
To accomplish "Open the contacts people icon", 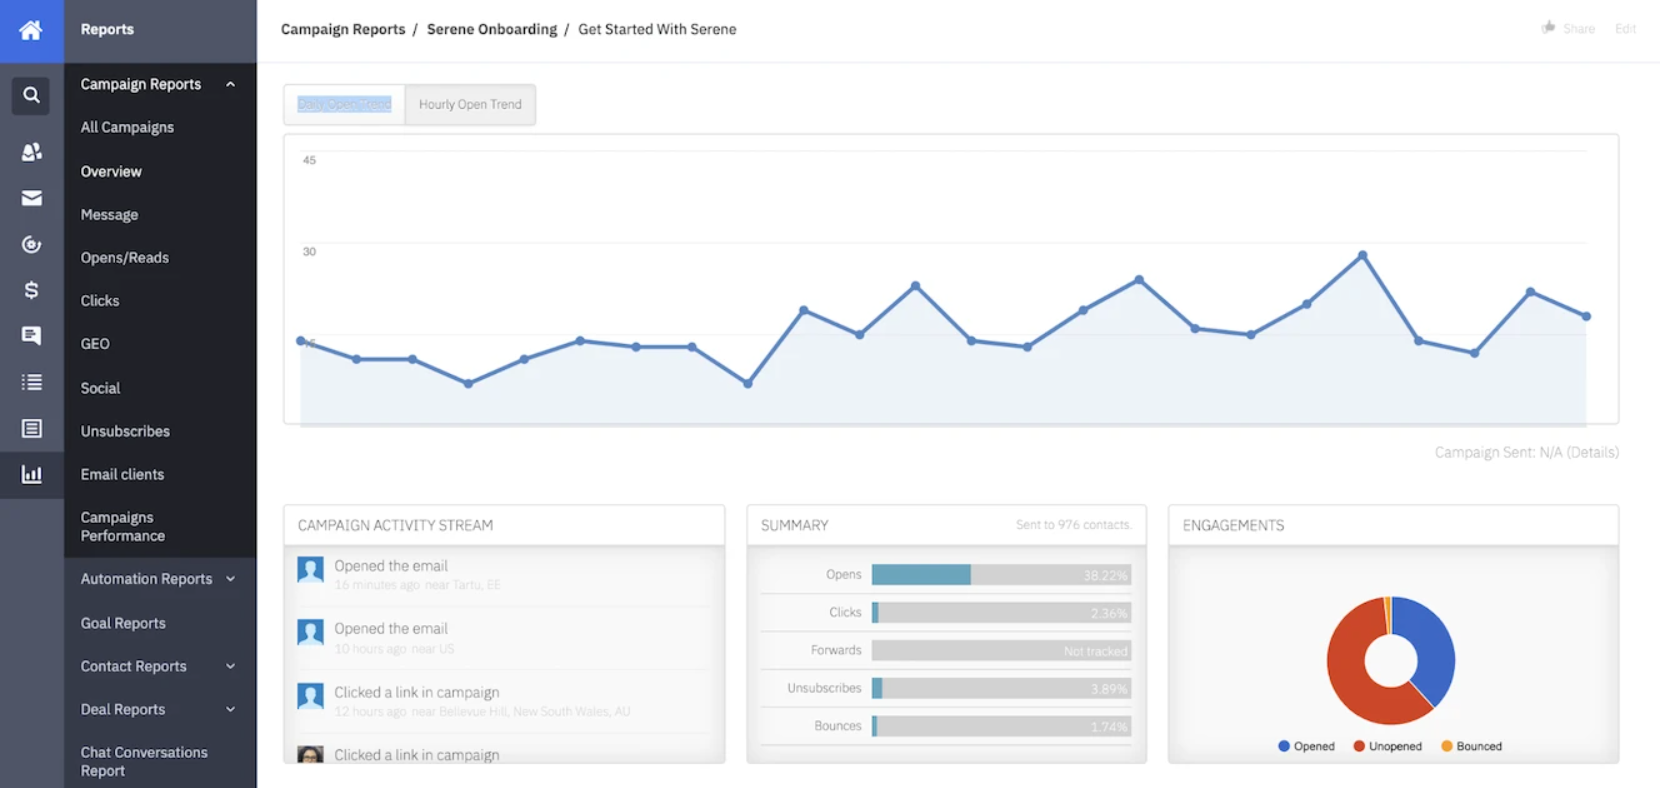I will 31,152.
